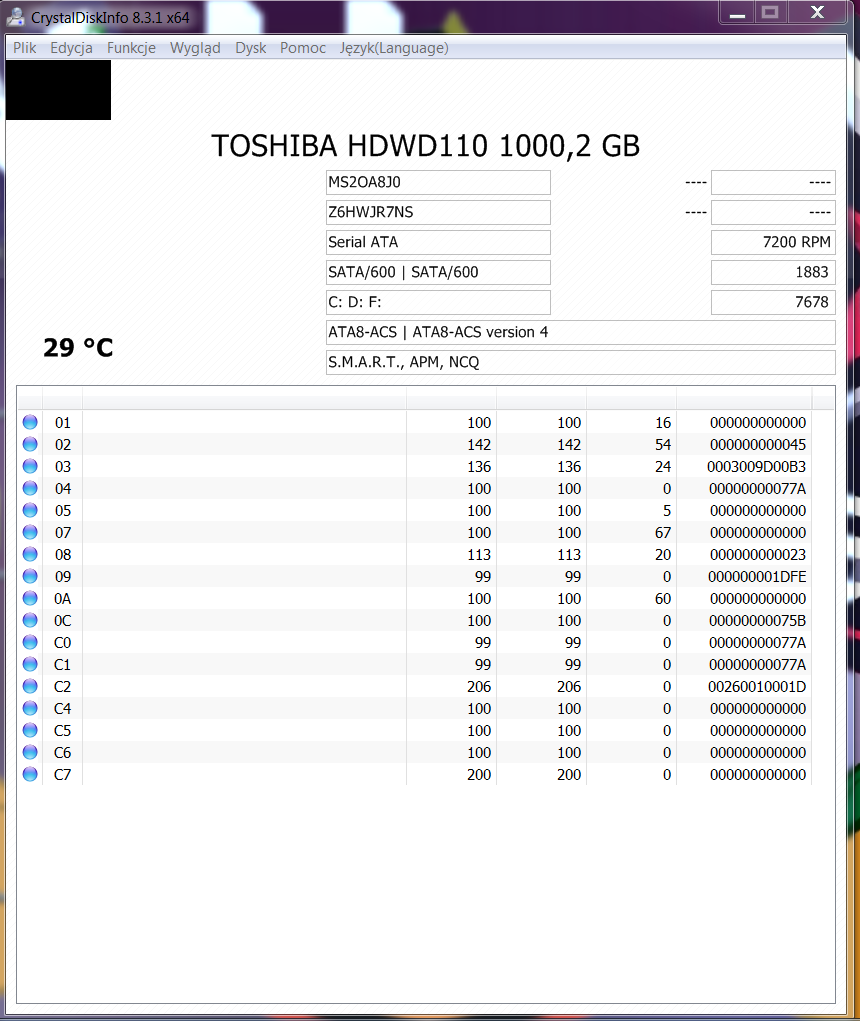
Task: Click the firmware field MS2OA8J0
Action: [x=438, y=182]
